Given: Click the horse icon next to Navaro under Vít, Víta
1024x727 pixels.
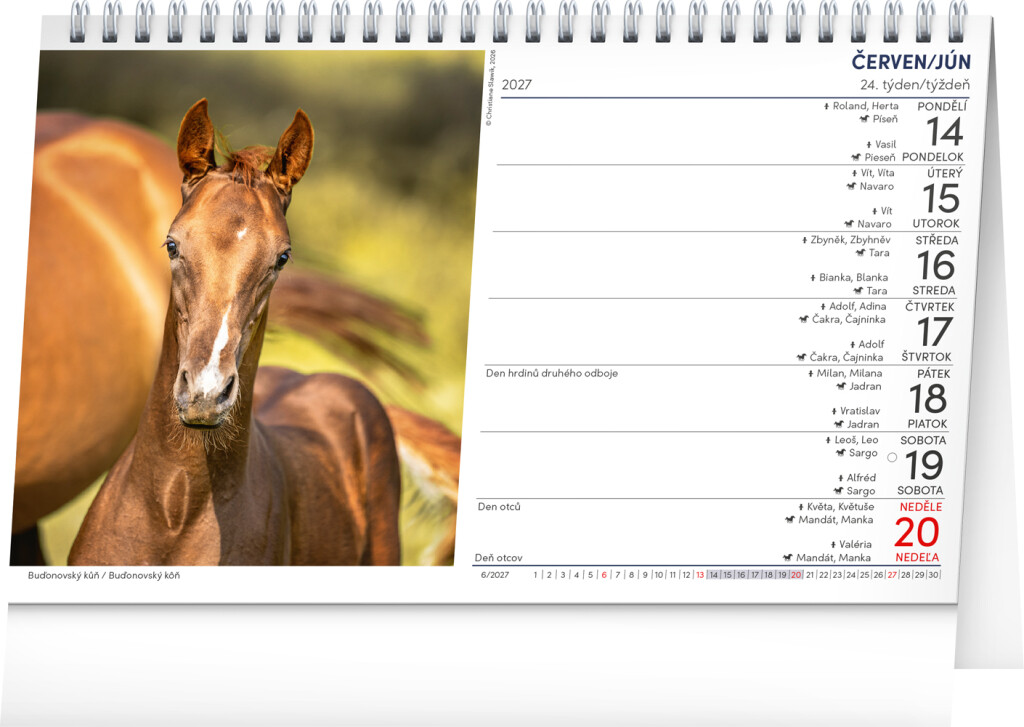Looking at the screenshot, I should (852, 186).
